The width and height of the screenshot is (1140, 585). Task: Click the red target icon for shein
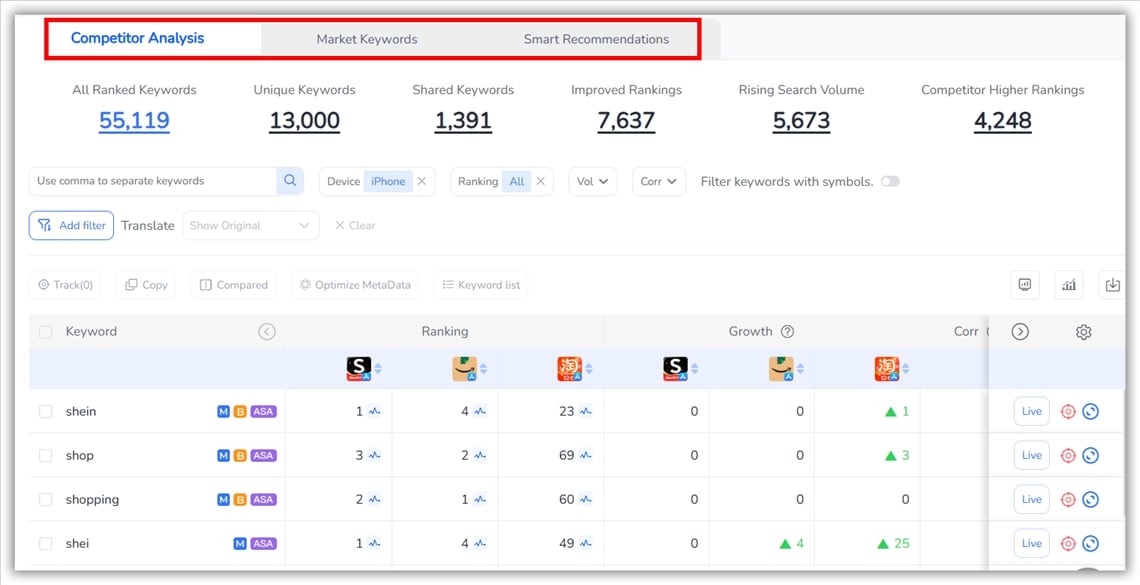click(1068, 412)
